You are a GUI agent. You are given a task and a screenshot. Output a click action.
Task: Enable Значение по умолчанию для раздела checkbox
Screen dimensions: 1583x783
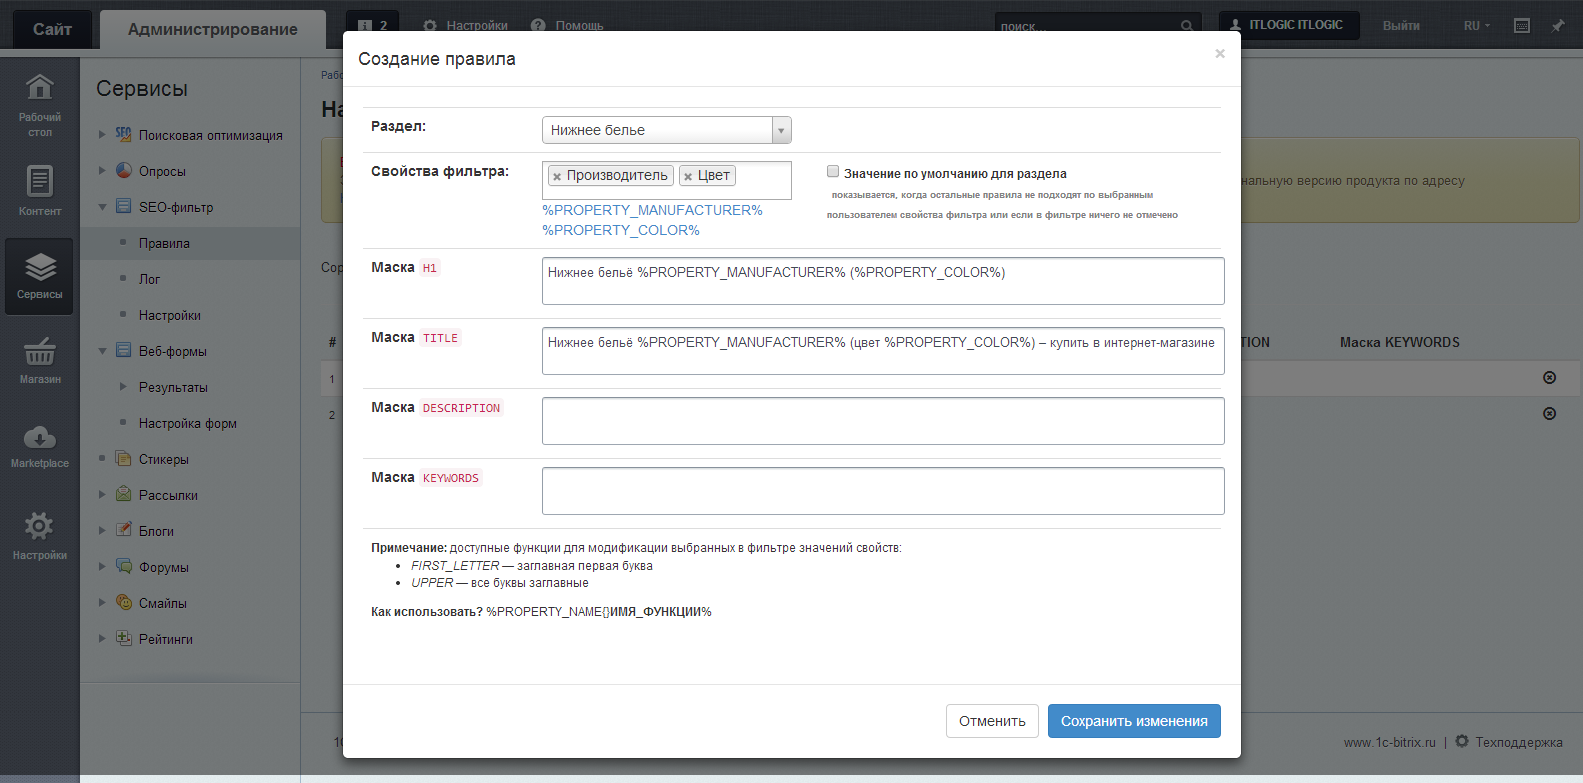click(x=833, y=171)
